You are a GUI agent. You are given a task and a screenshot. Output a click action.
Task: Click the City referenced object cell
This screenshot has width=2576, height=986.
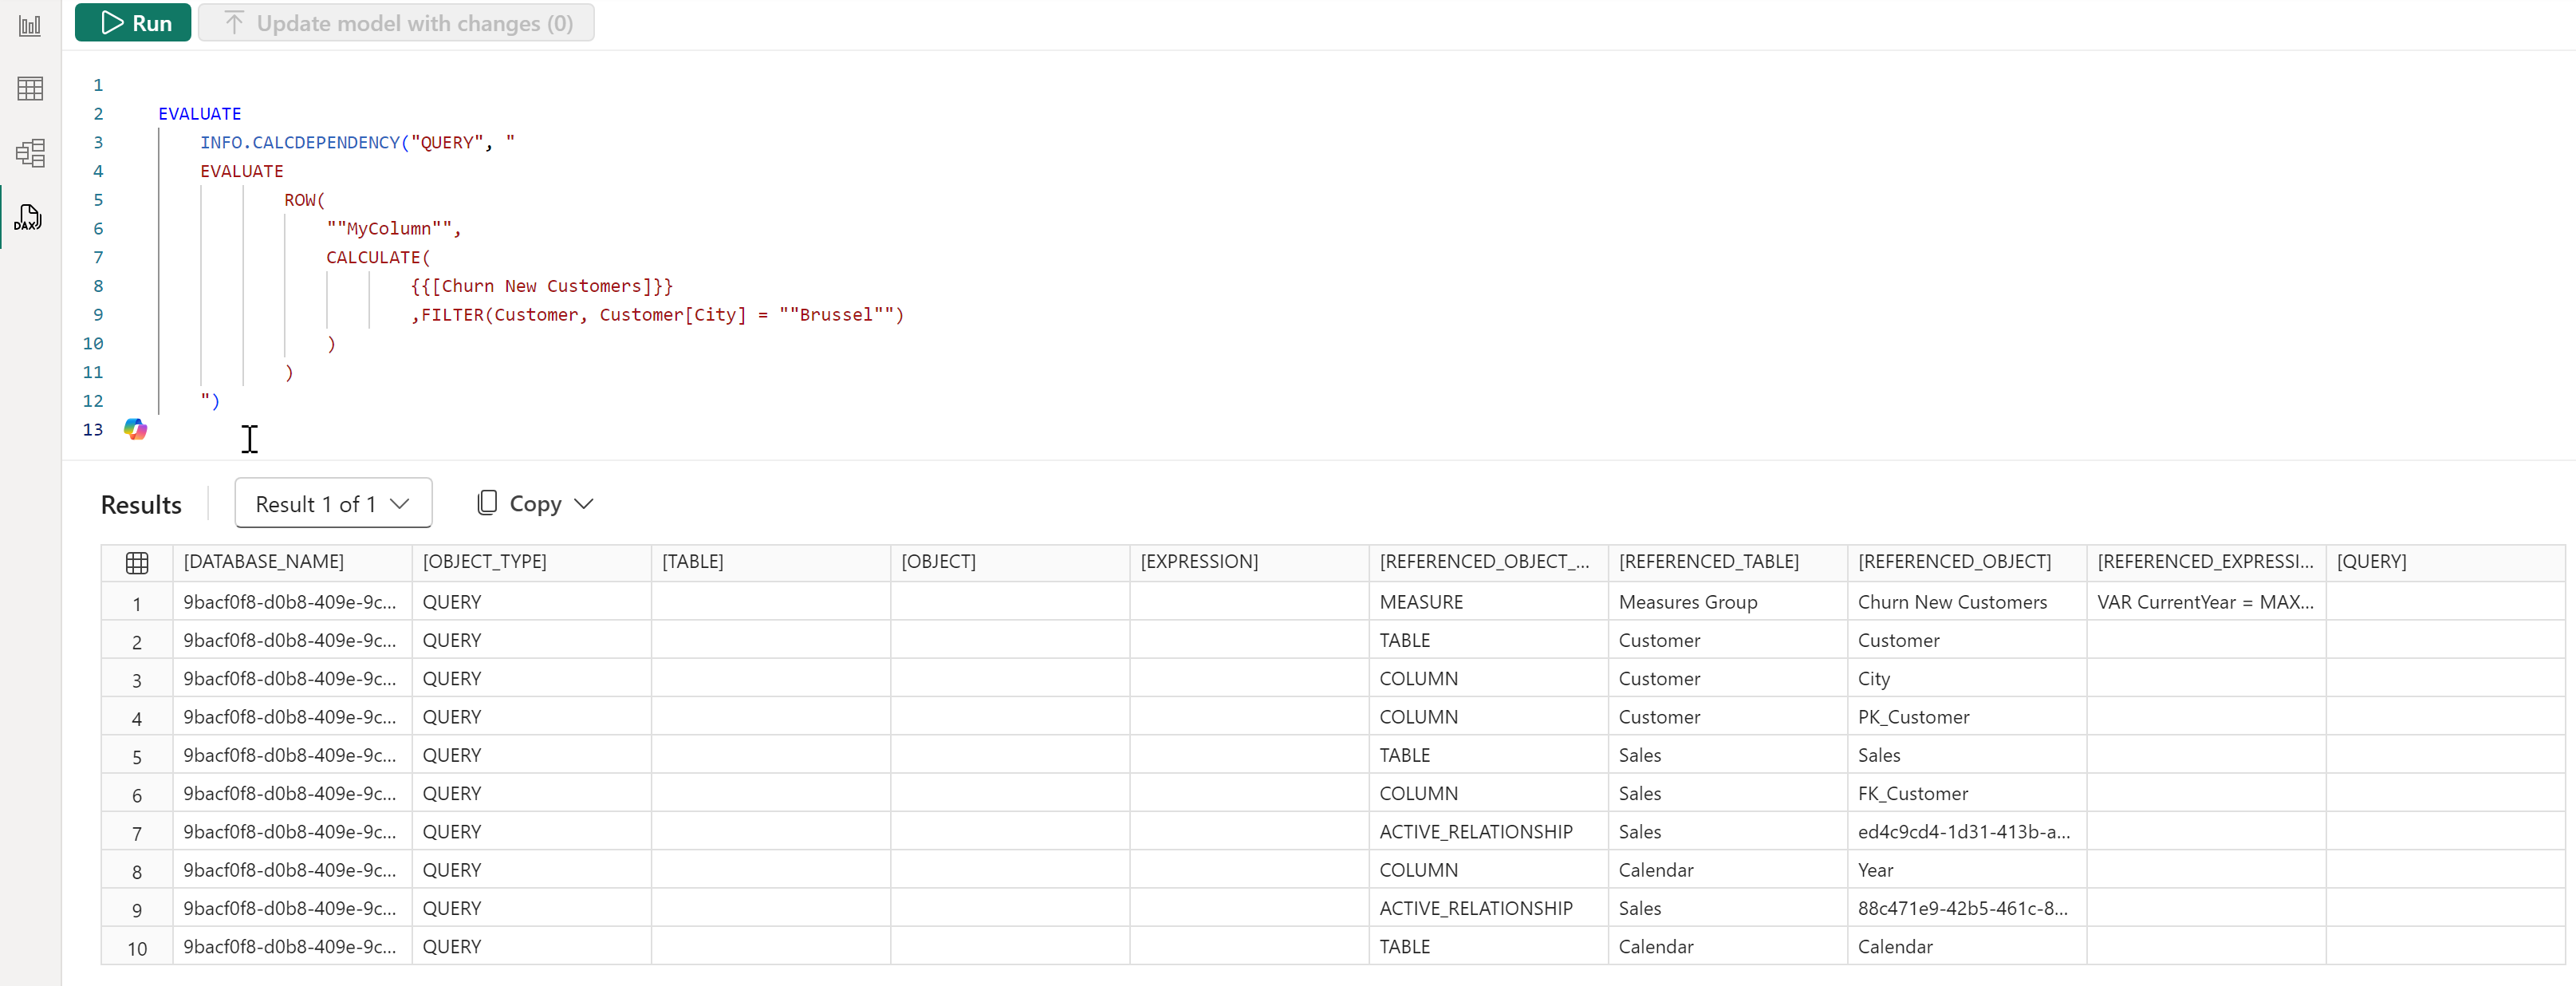coord(1967,679)
